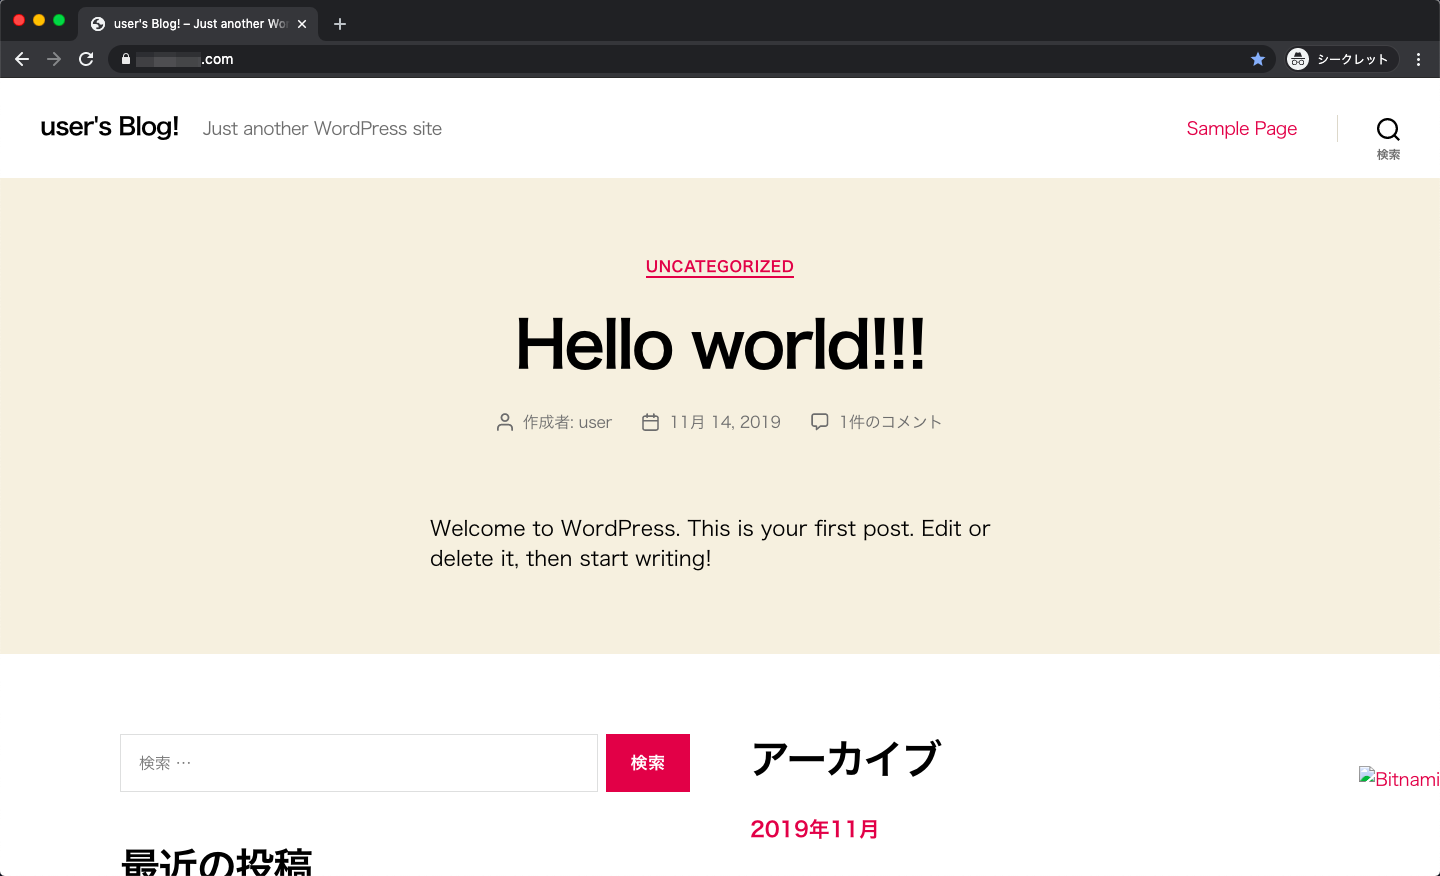Screen dimensions: 1440x876
Task: Click the Bitnami banner image
Action: click(x=1399, y=778)
